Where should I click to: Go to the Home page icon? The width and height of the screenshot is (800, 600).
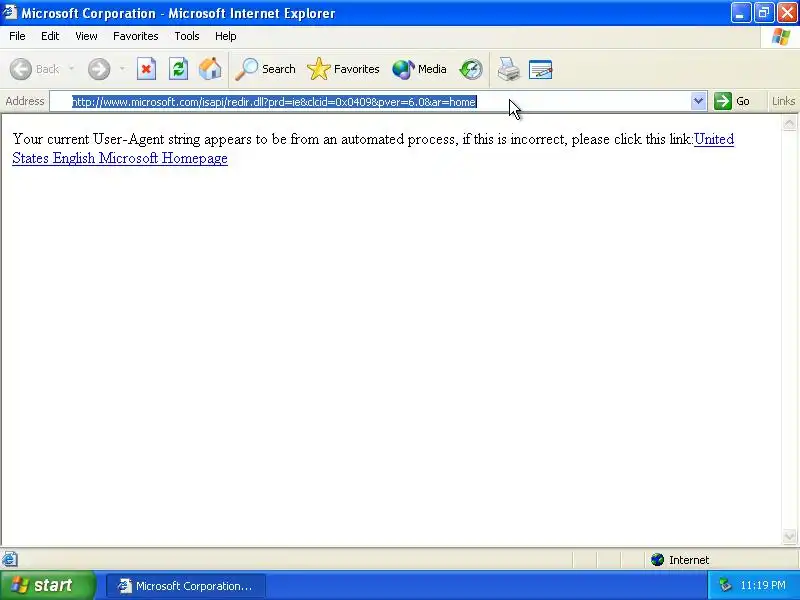(x=210, y=69)
